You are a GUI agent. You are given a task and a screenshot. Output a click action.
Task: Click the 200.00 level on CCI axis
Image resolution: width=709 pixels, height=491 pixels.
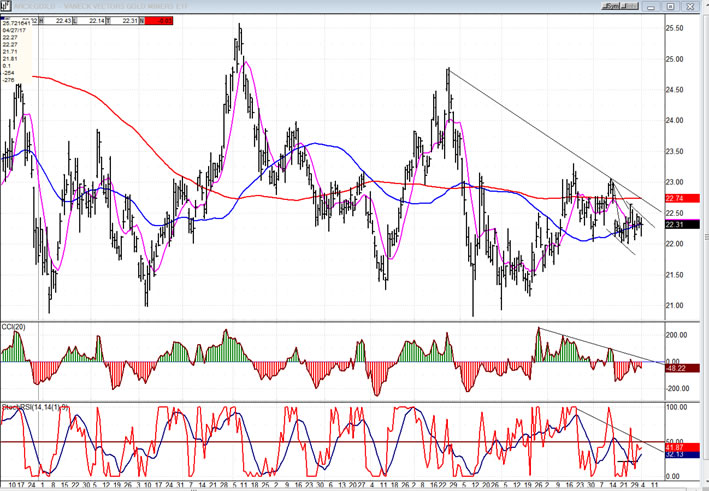point(676,336)
